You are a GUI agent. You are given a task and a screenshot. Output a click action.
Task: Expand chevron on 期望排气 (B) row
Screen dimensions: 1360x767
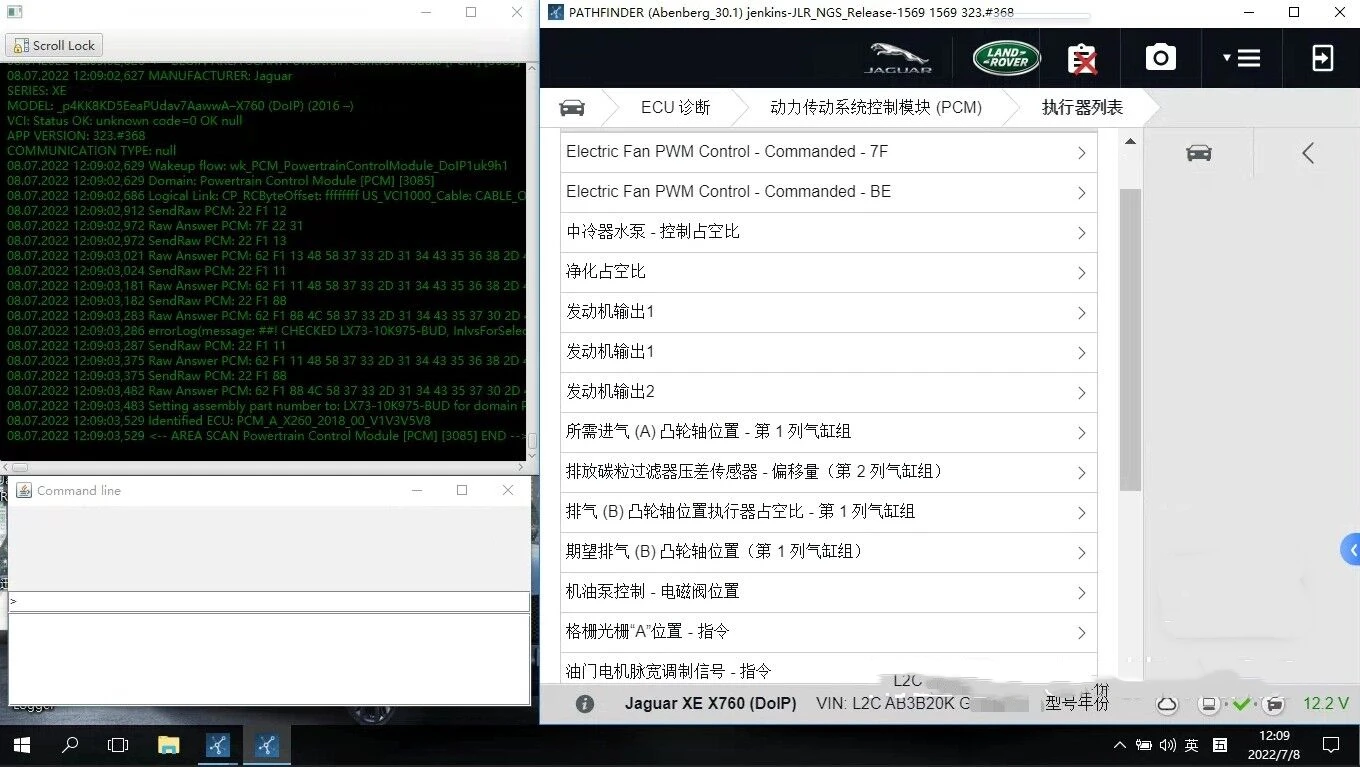click(1081, 553)
